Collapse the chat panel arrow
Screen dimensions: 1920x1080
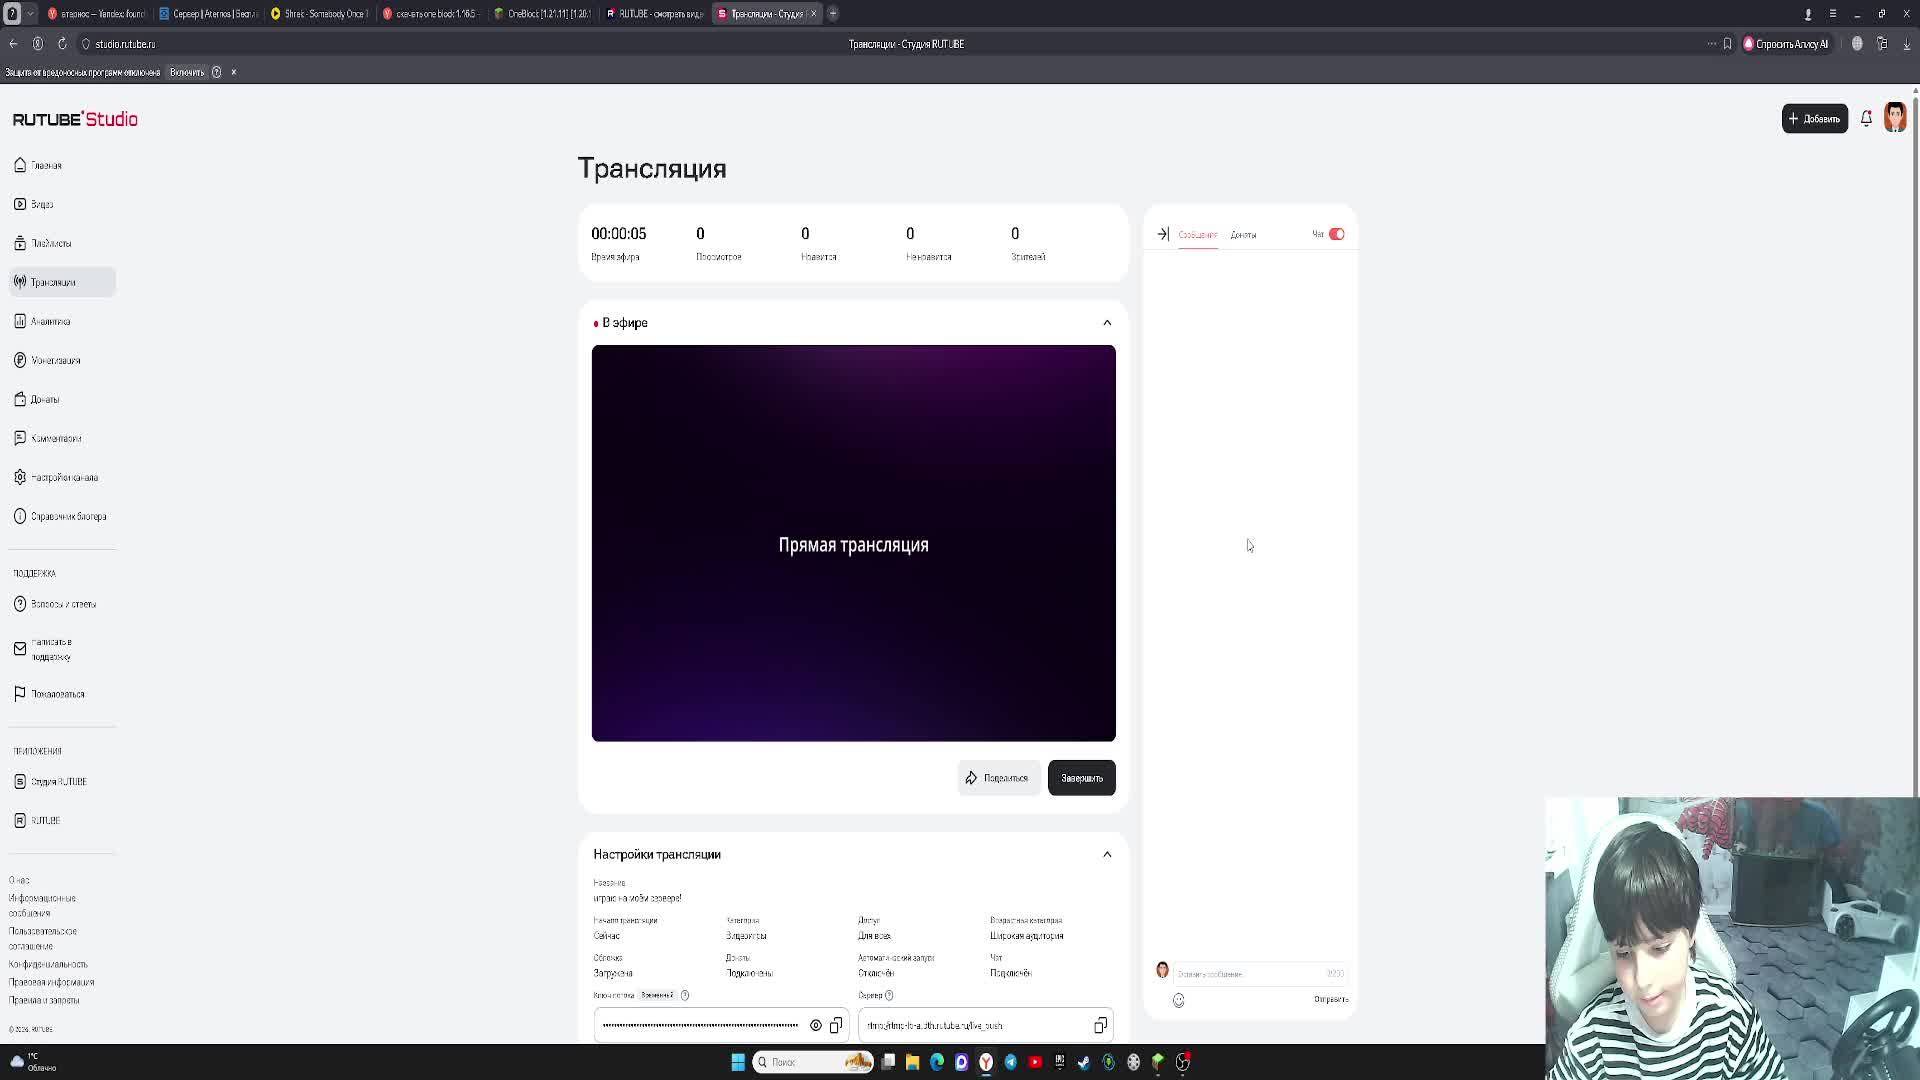[x=1163, y=234]
